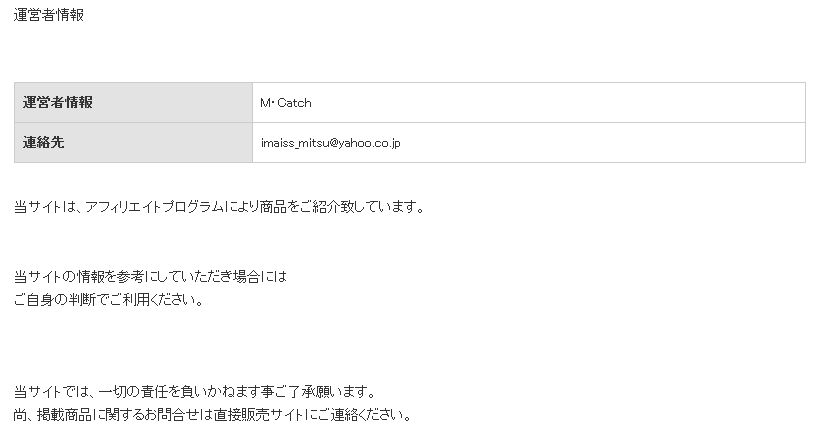This screenshot has width=816, height=439.
Task: Click the line about 掲載商品に関するお問合せ
Action: (x=213, y=415)
